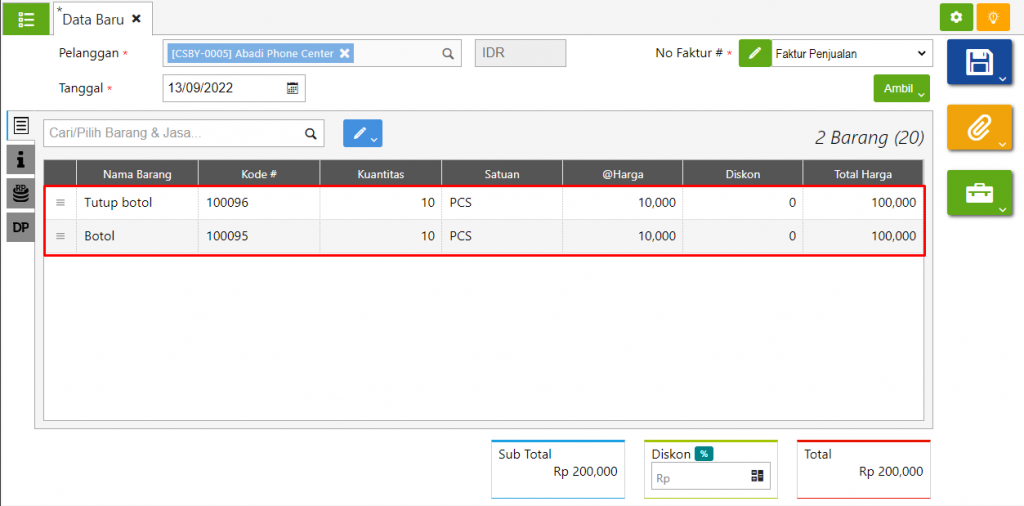The image size is (1024, 506).
Task: Click the Diskon column header
Action: point(743,174)
